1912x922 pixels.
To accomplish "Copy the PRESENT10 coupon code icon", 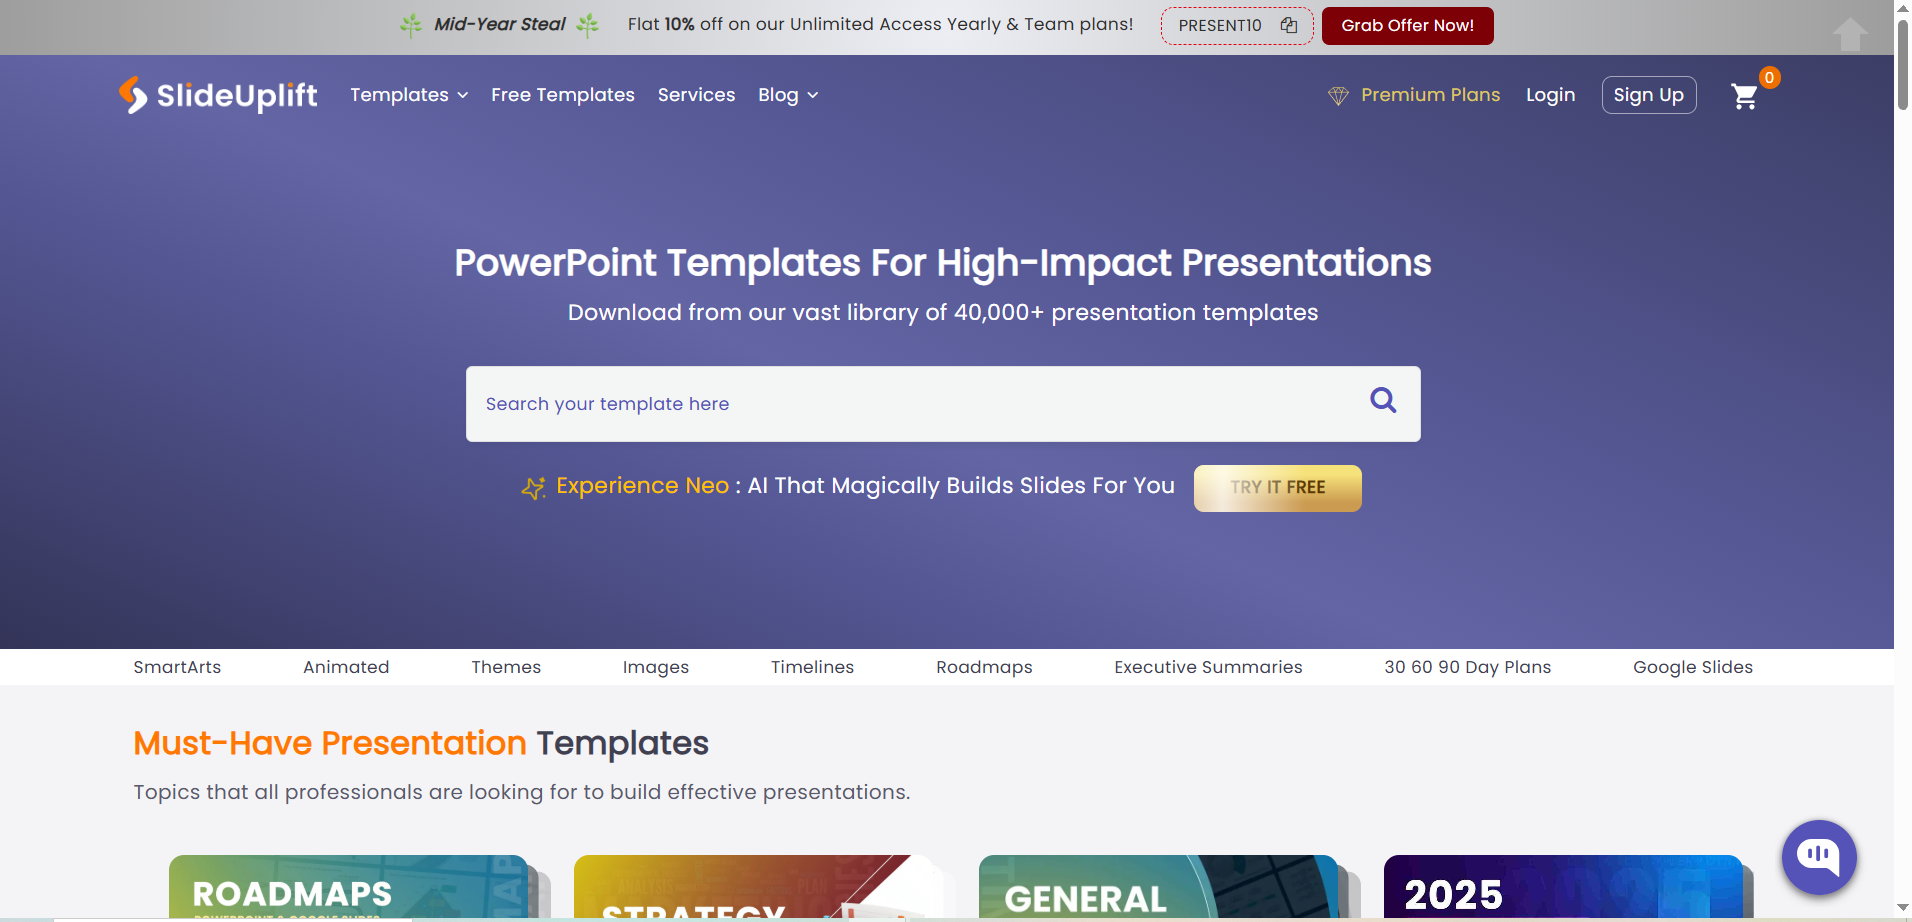I will (x=1289, y=25).
